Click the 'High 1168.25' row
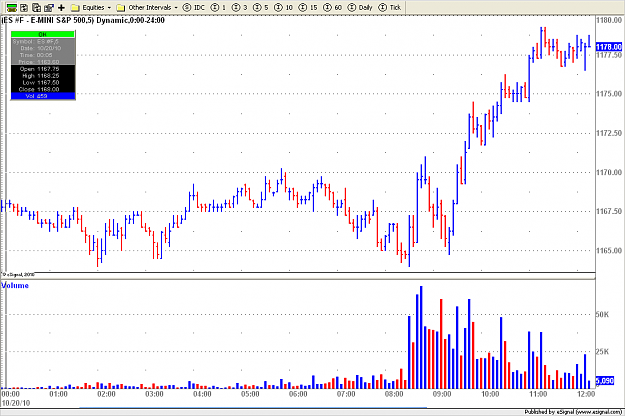The height and width of the screenshot is (416, 625). (x=43, y=76)
